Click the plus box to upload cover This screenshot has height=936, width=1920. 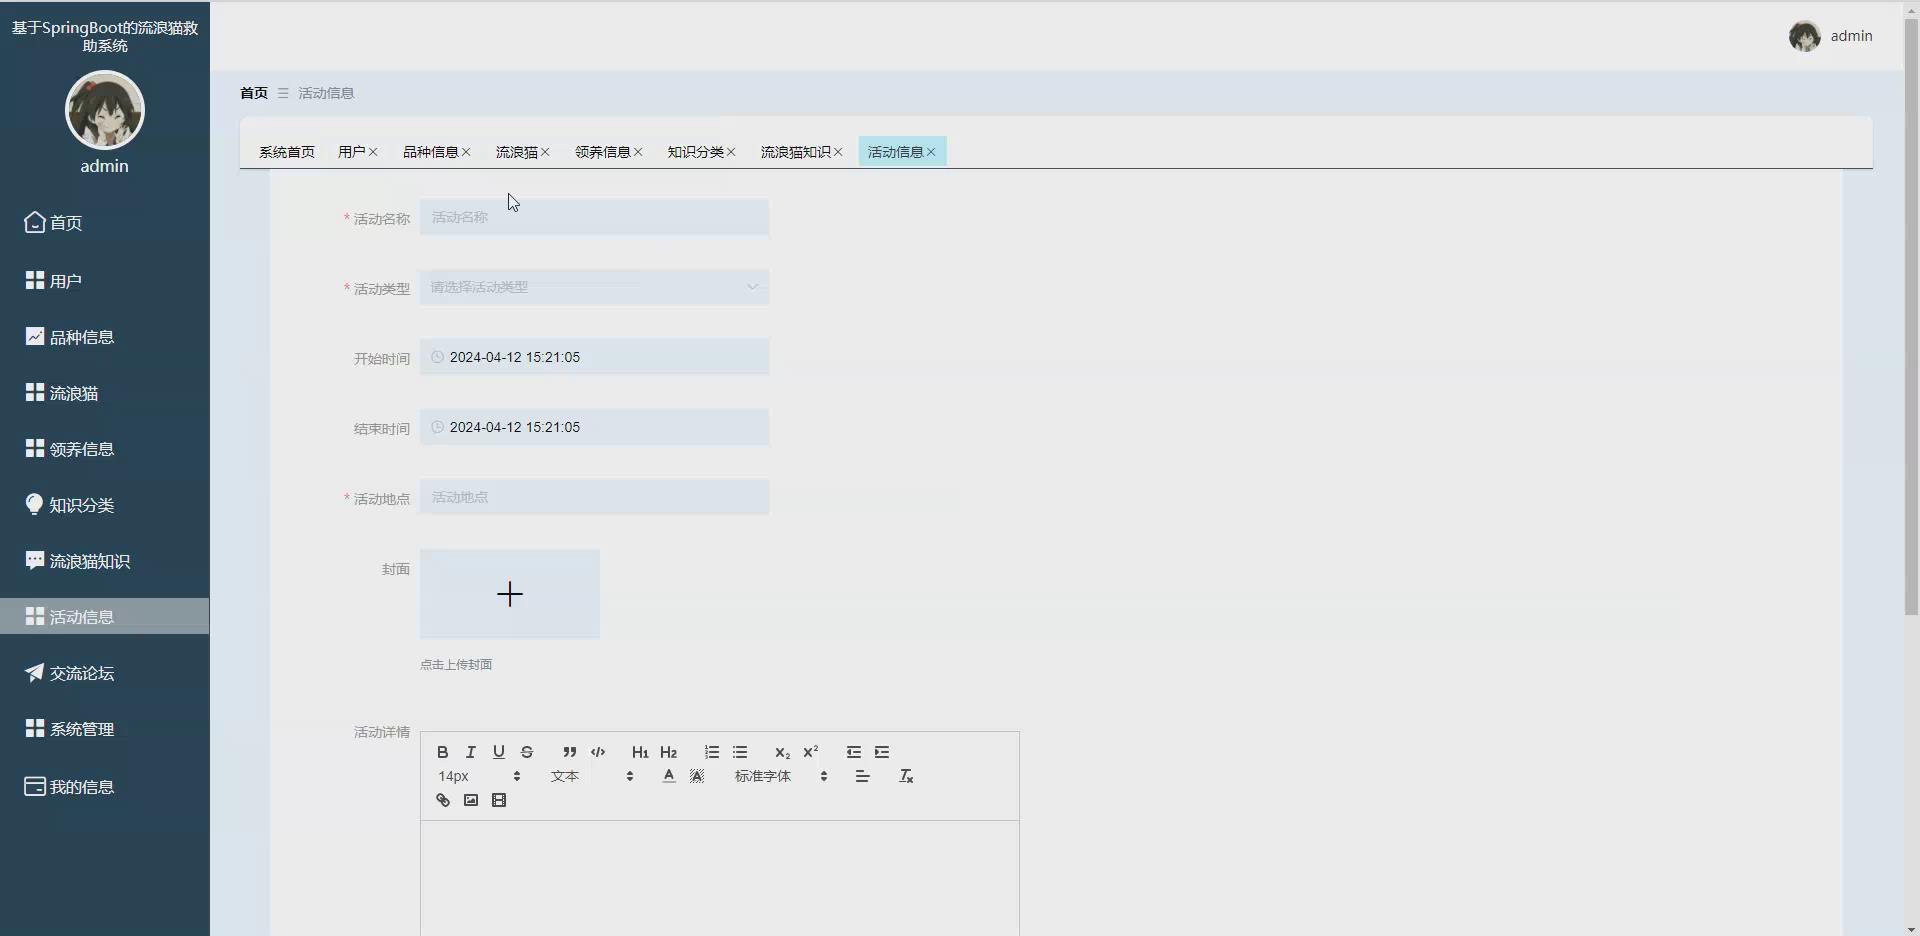(x=510, y=594)
